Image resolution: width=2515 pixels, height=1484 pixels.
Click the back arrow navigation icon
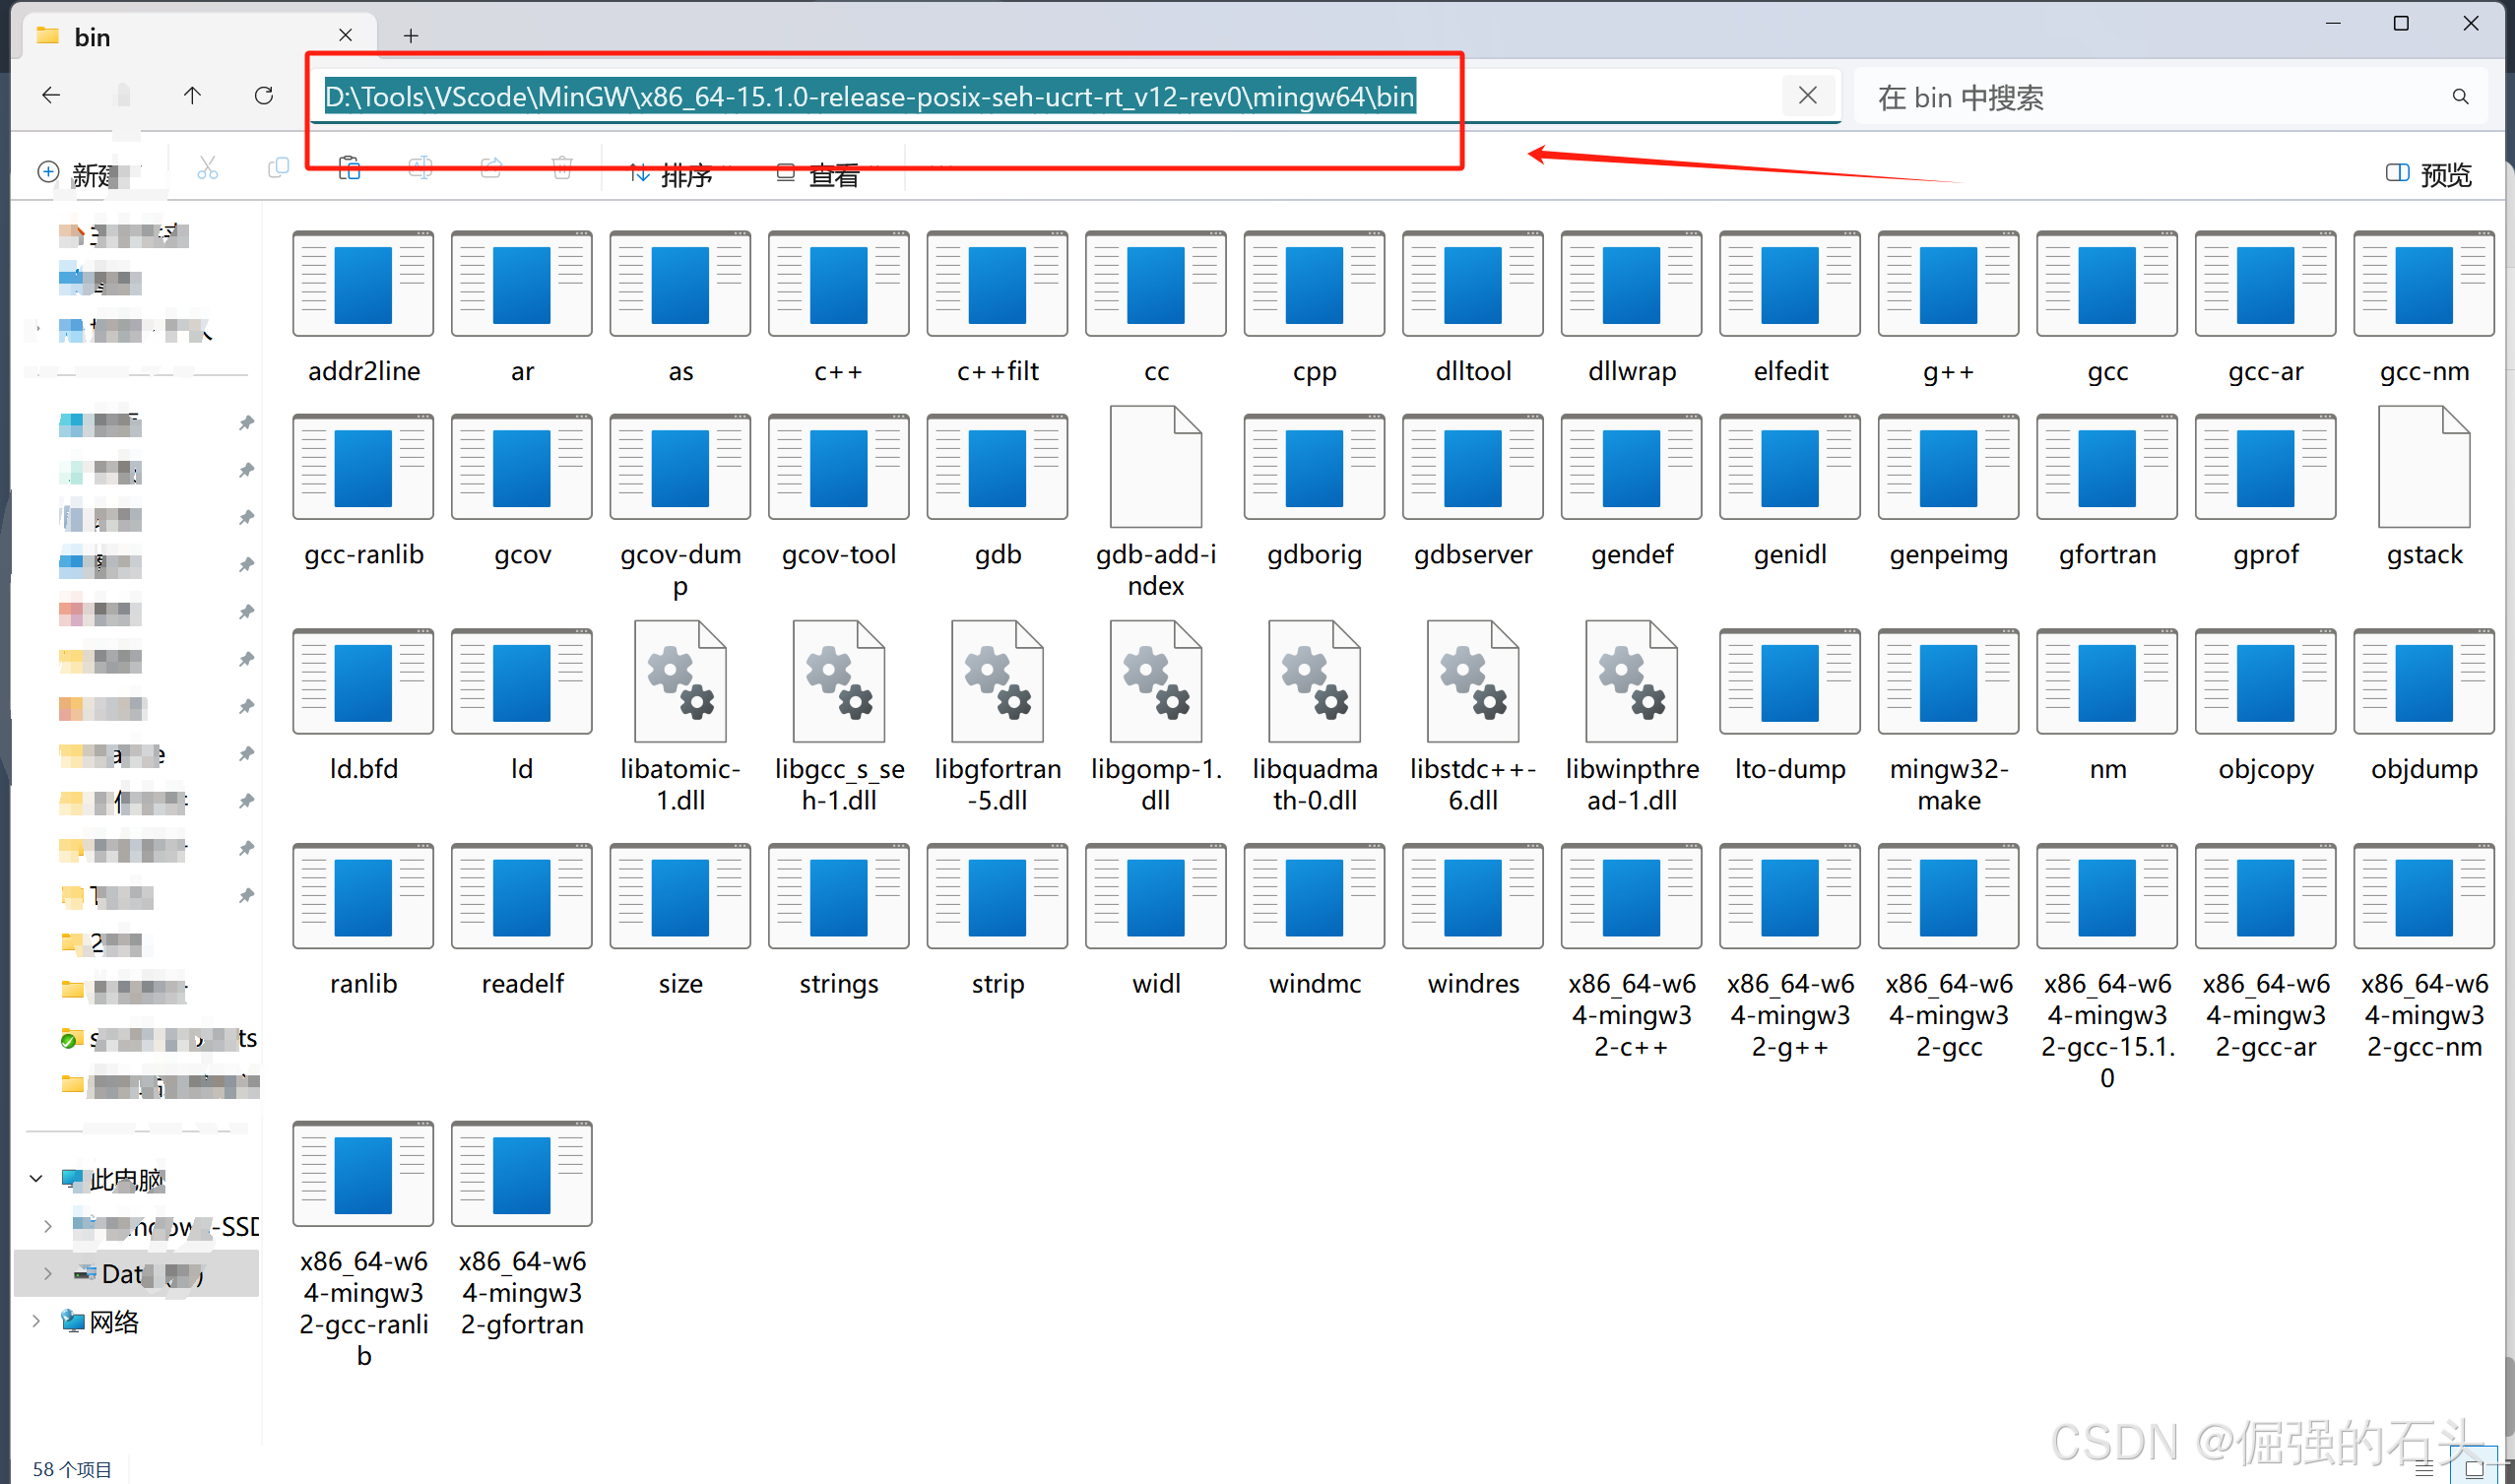click(51, 96)
